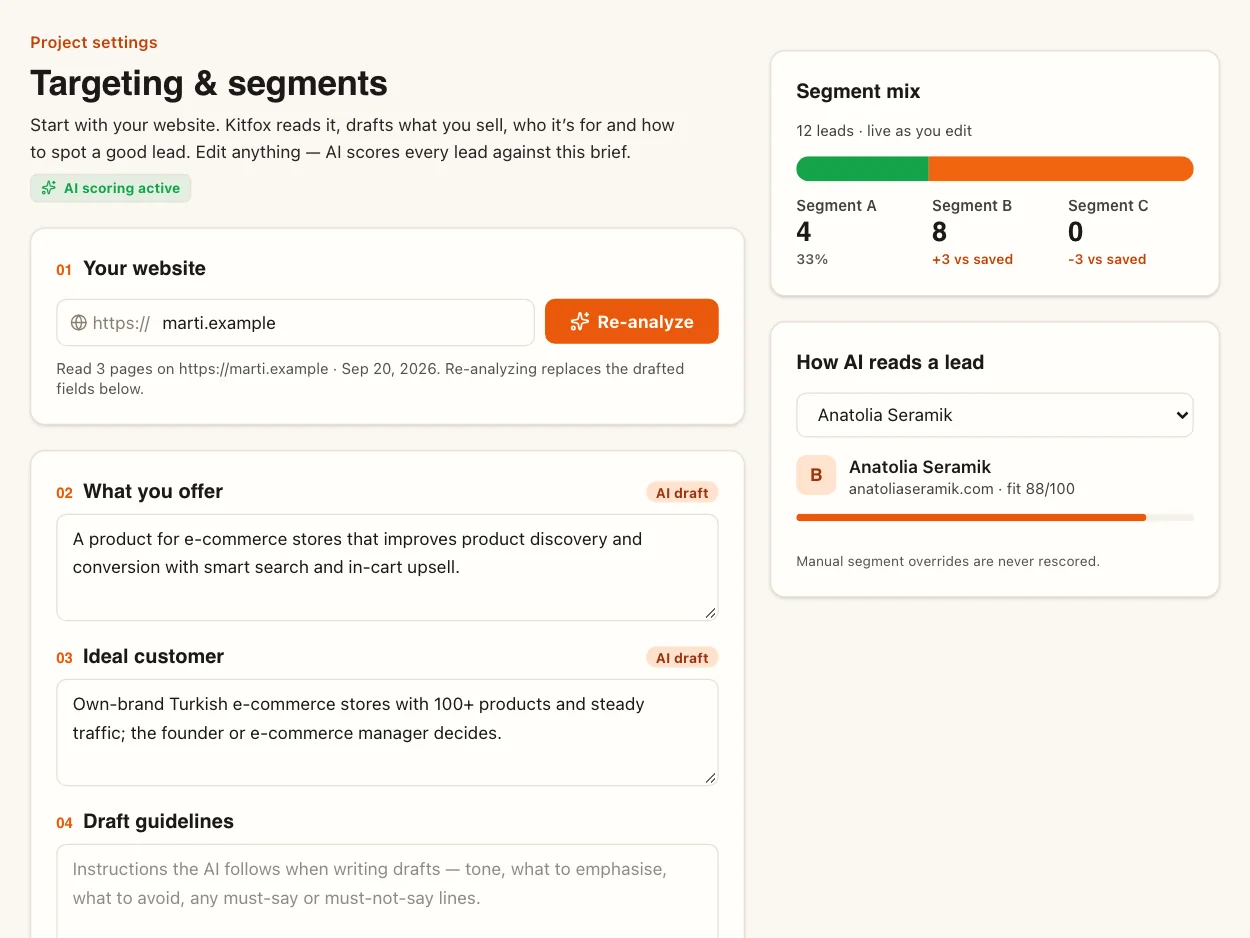1250x938 pixels.
Task: Click the "Manual segment overrides are never rescored." note
Action: point(948,561)
